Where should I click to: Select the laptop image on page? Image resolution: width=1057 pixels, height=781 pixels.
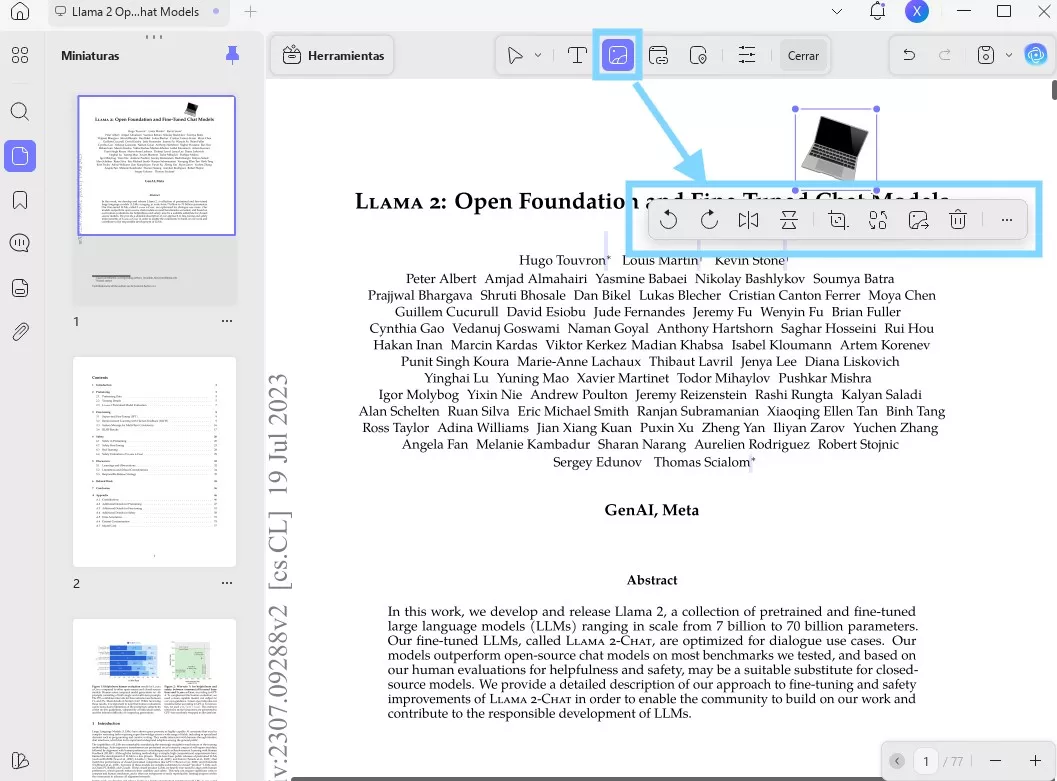836,150
